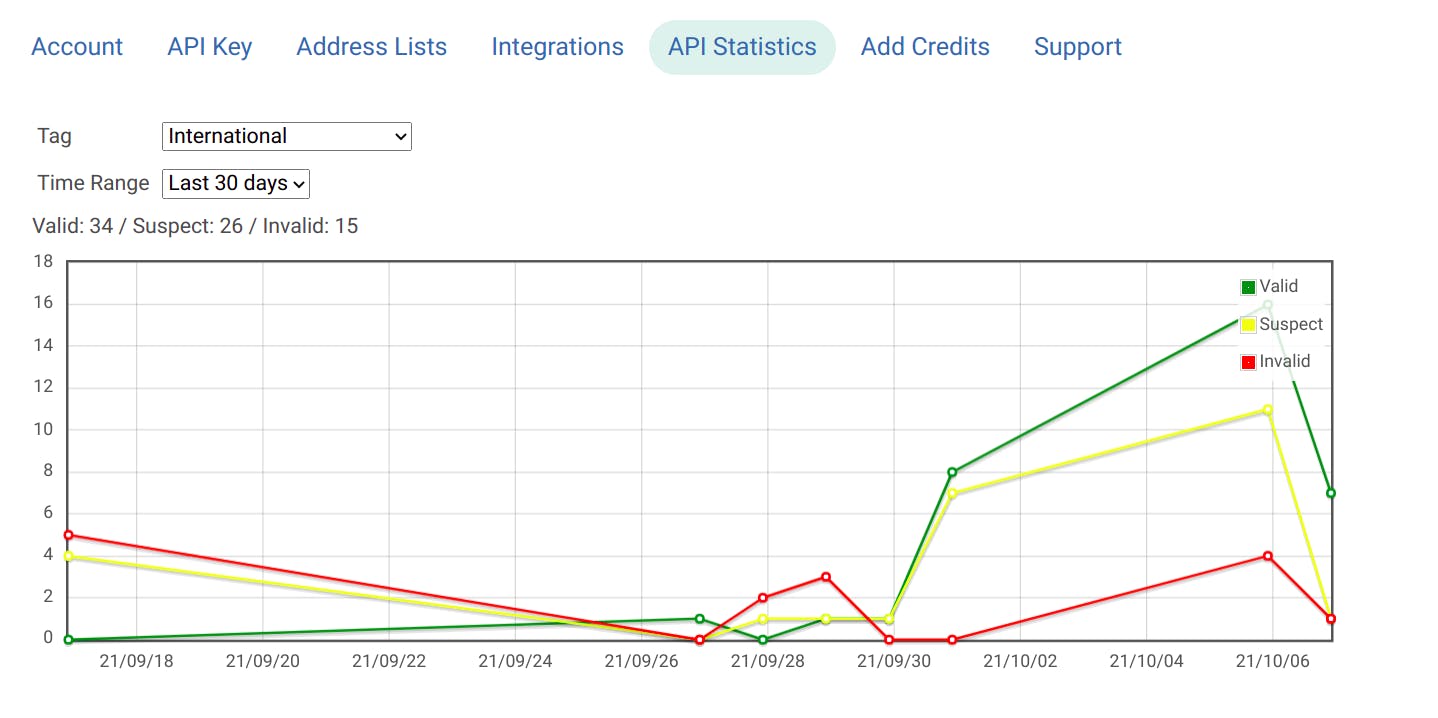Toggle the Suspect series legend label

point(1291,324)
